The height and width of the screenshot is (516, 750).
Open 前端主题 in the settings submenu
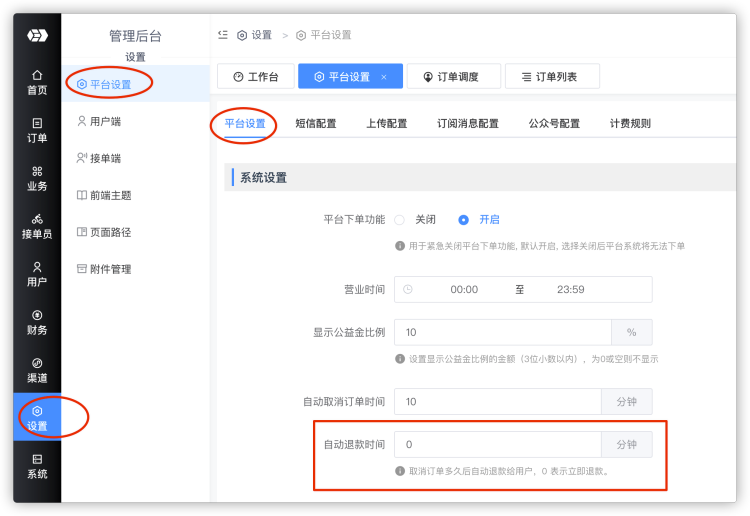(135, 195)
